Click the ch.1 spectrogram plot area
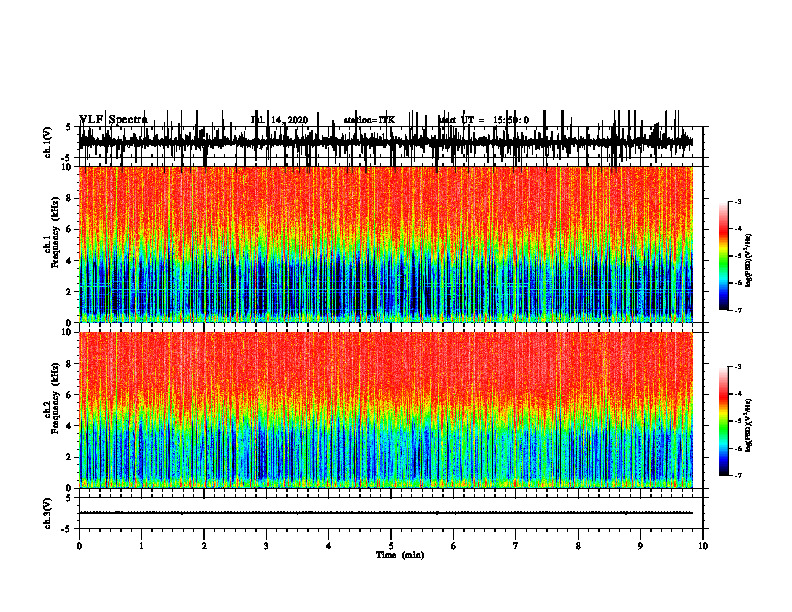792x612 pixels. coord(386,244)
